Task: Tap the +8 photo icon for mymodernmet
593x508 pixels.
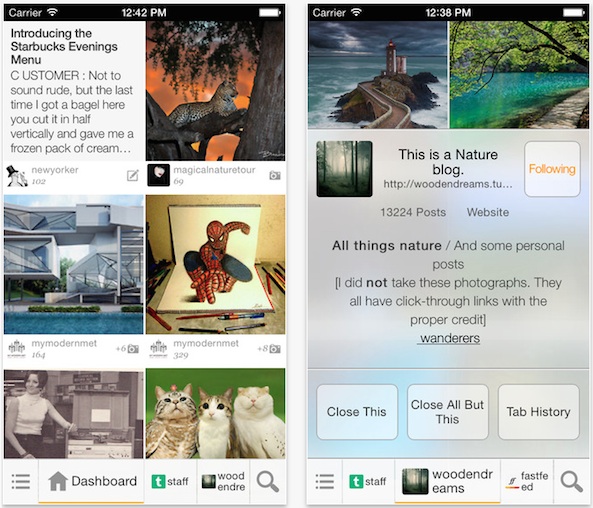Action: [269, 348]
